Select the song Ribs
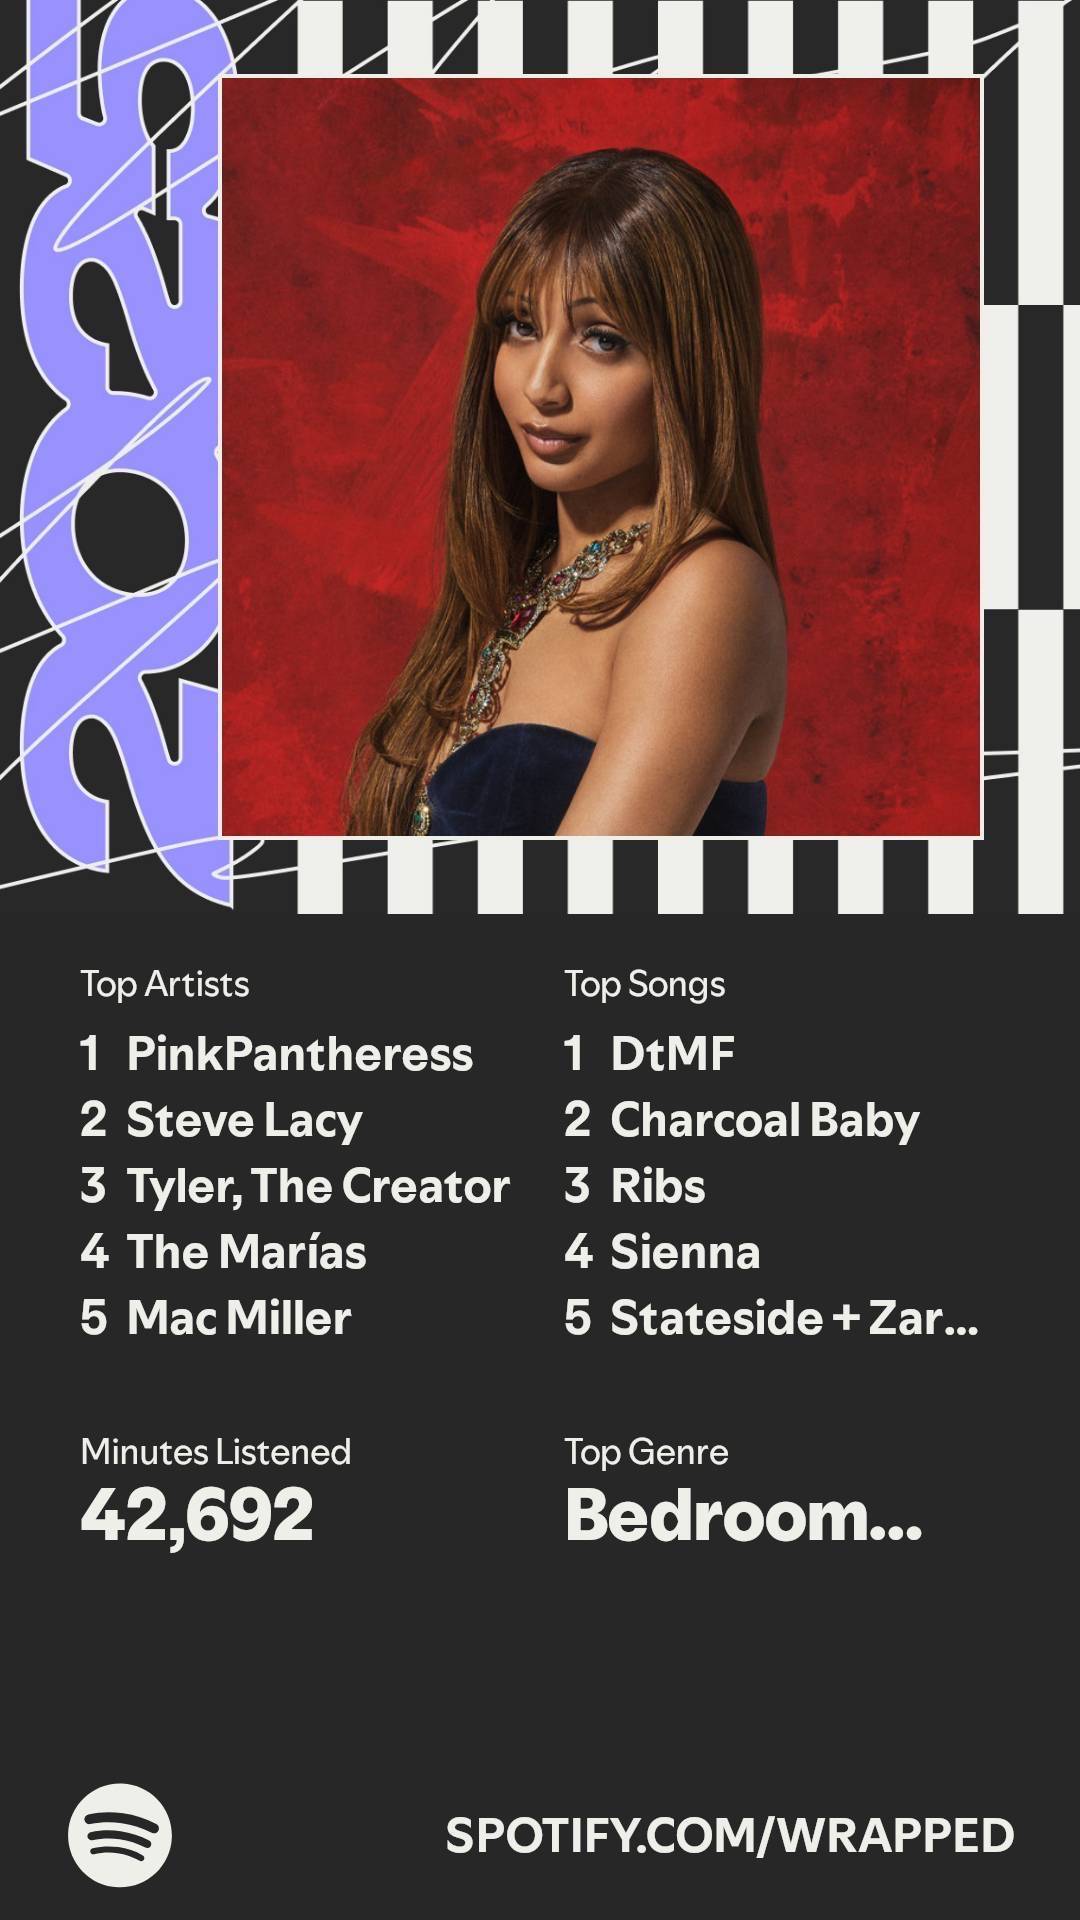This screenshot has height=1920, width=1080. 658,1186
